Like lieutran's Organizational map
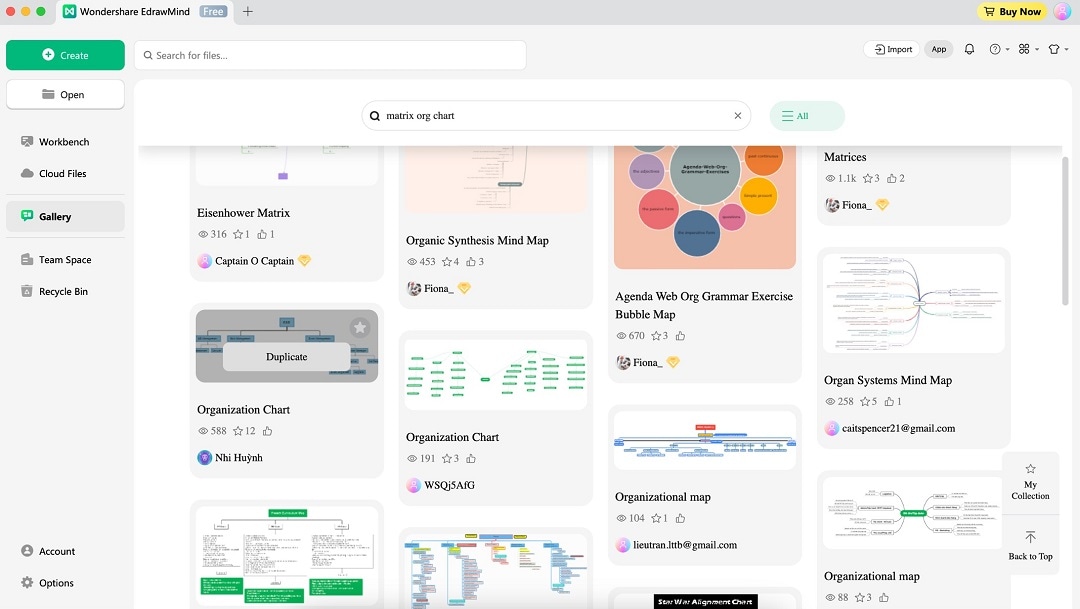Viewport: 1080px width, 609px height. (x=681, y=519)
